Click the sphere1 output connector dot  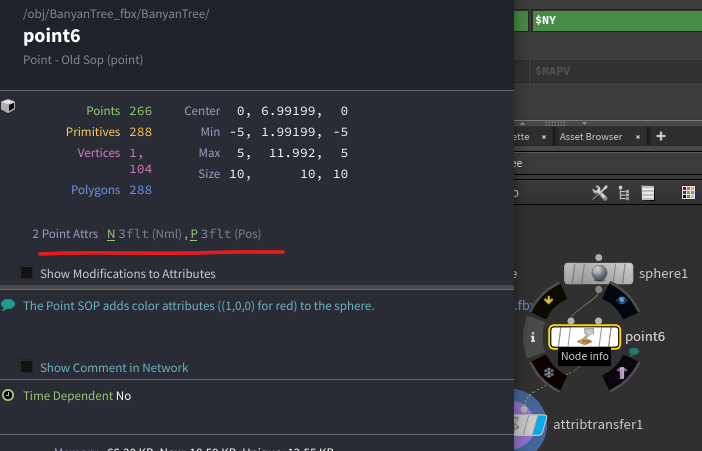(599, 289)
